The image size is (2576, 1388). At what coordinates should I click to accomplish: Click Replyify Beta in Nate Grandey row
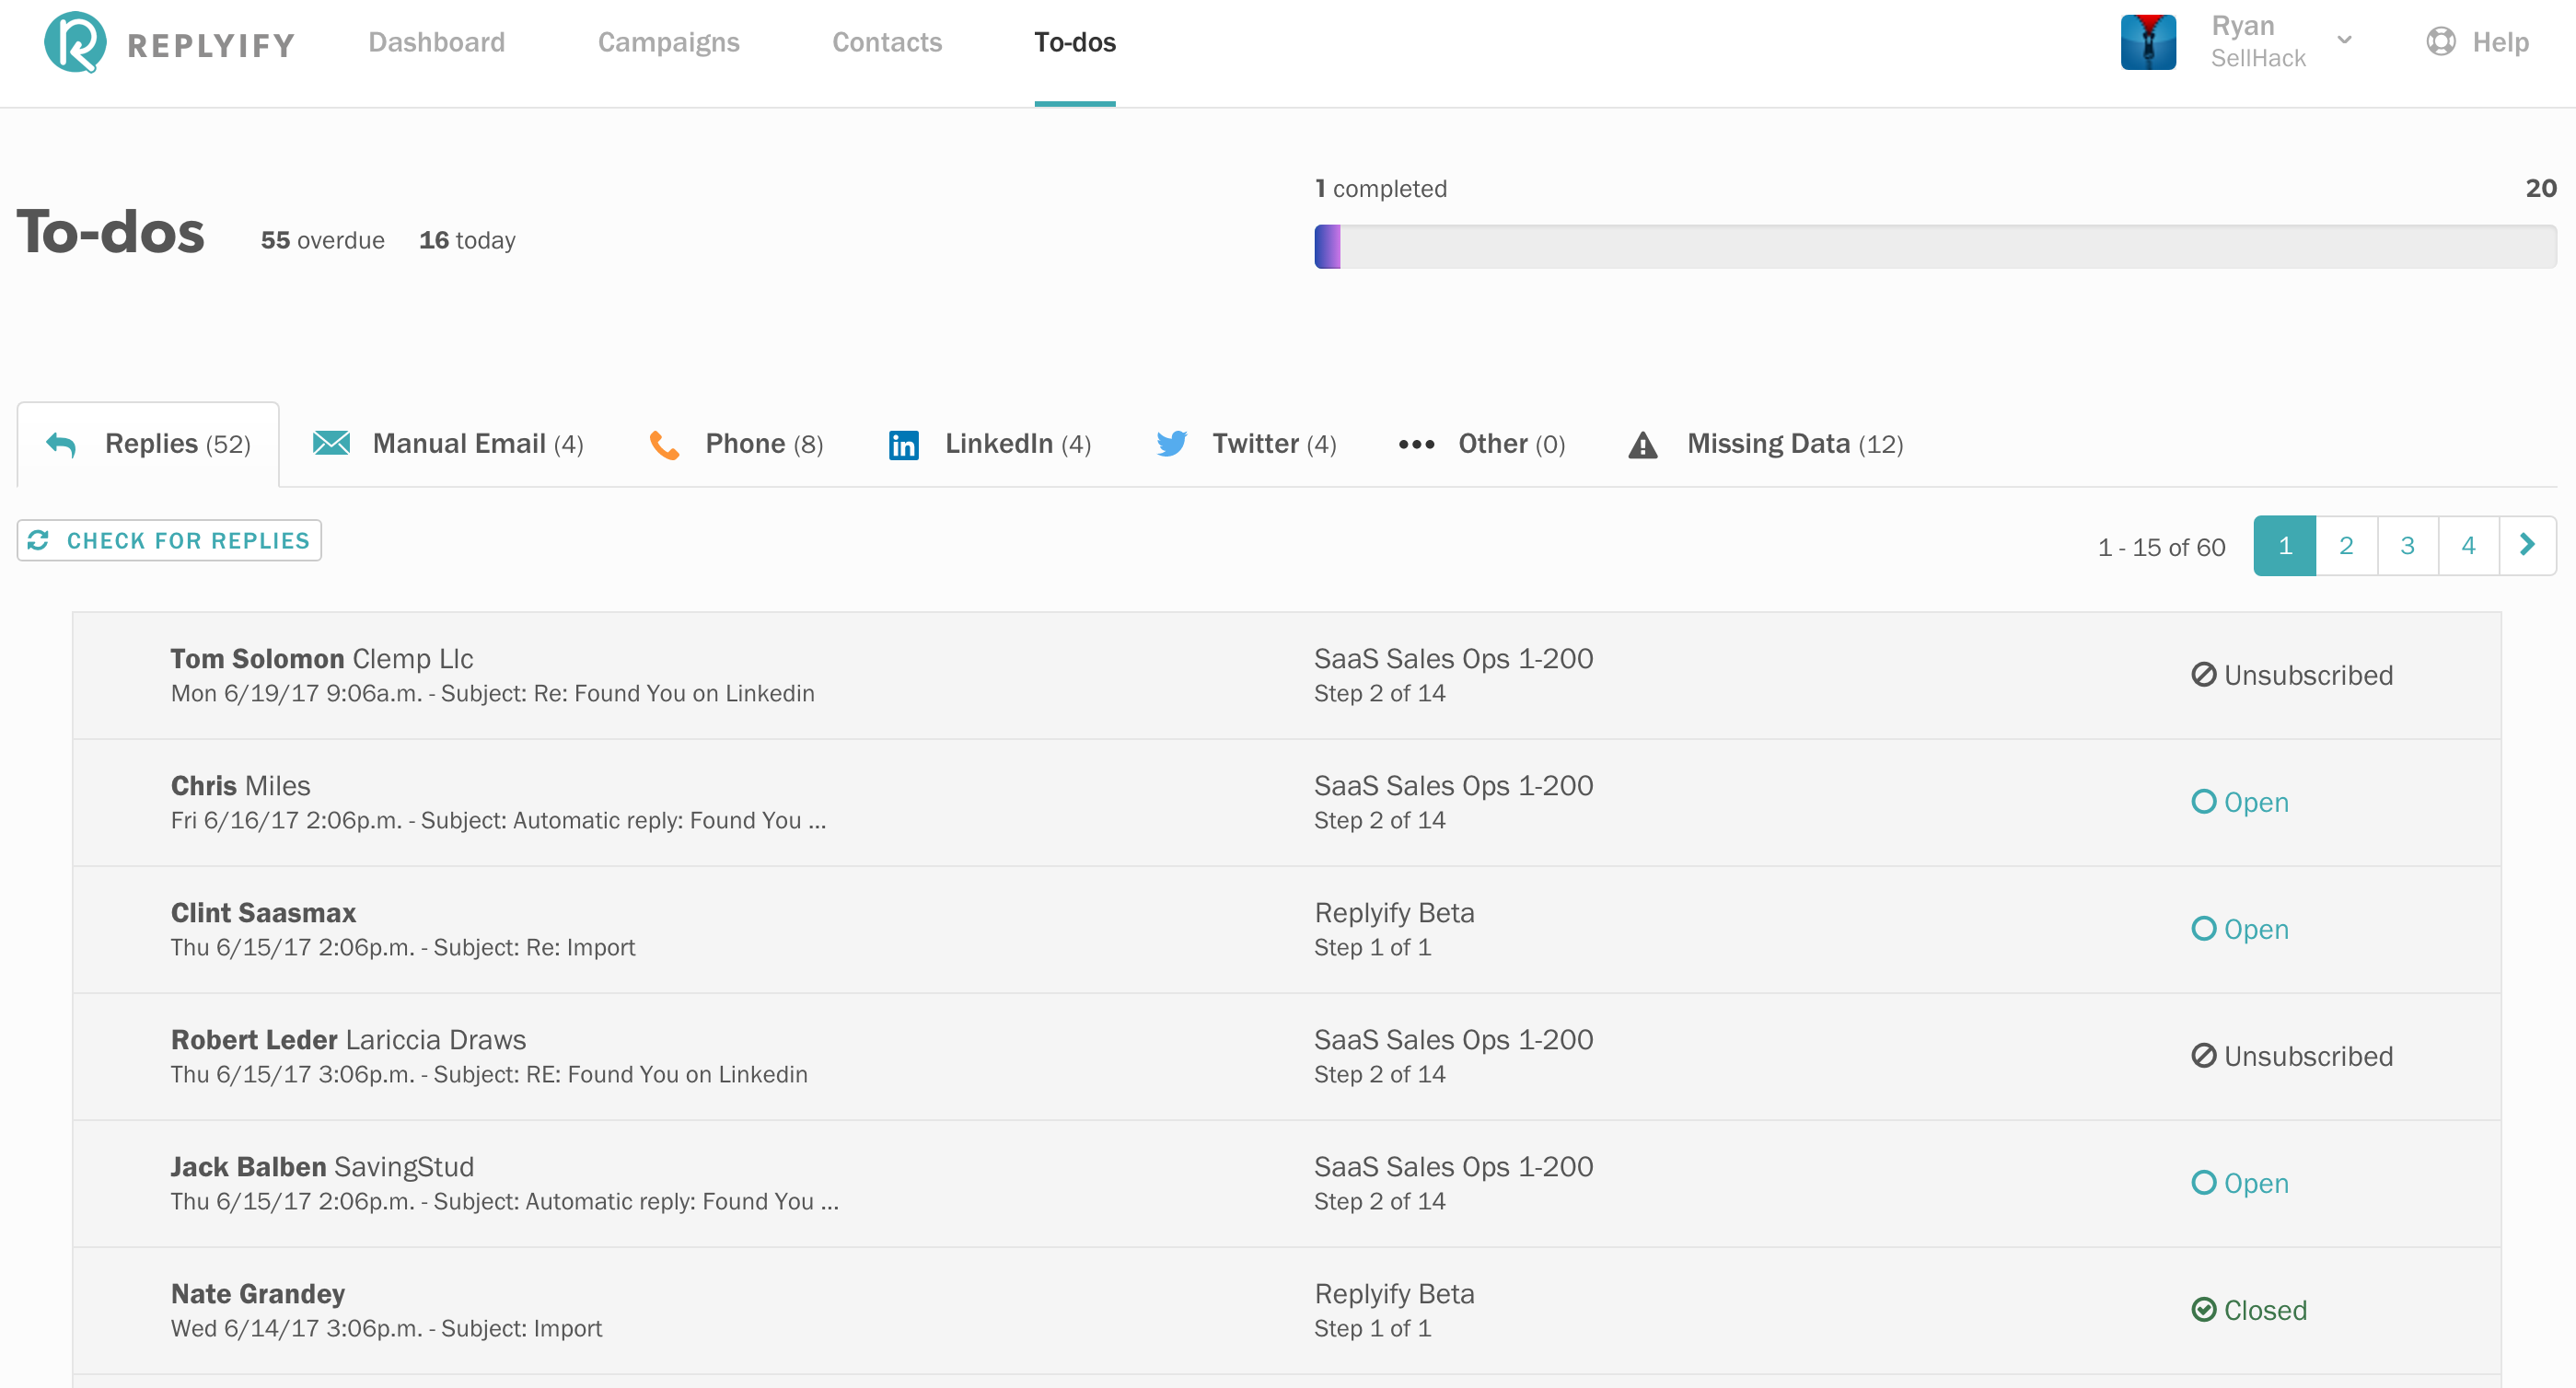click(x=1394, y=1293)
